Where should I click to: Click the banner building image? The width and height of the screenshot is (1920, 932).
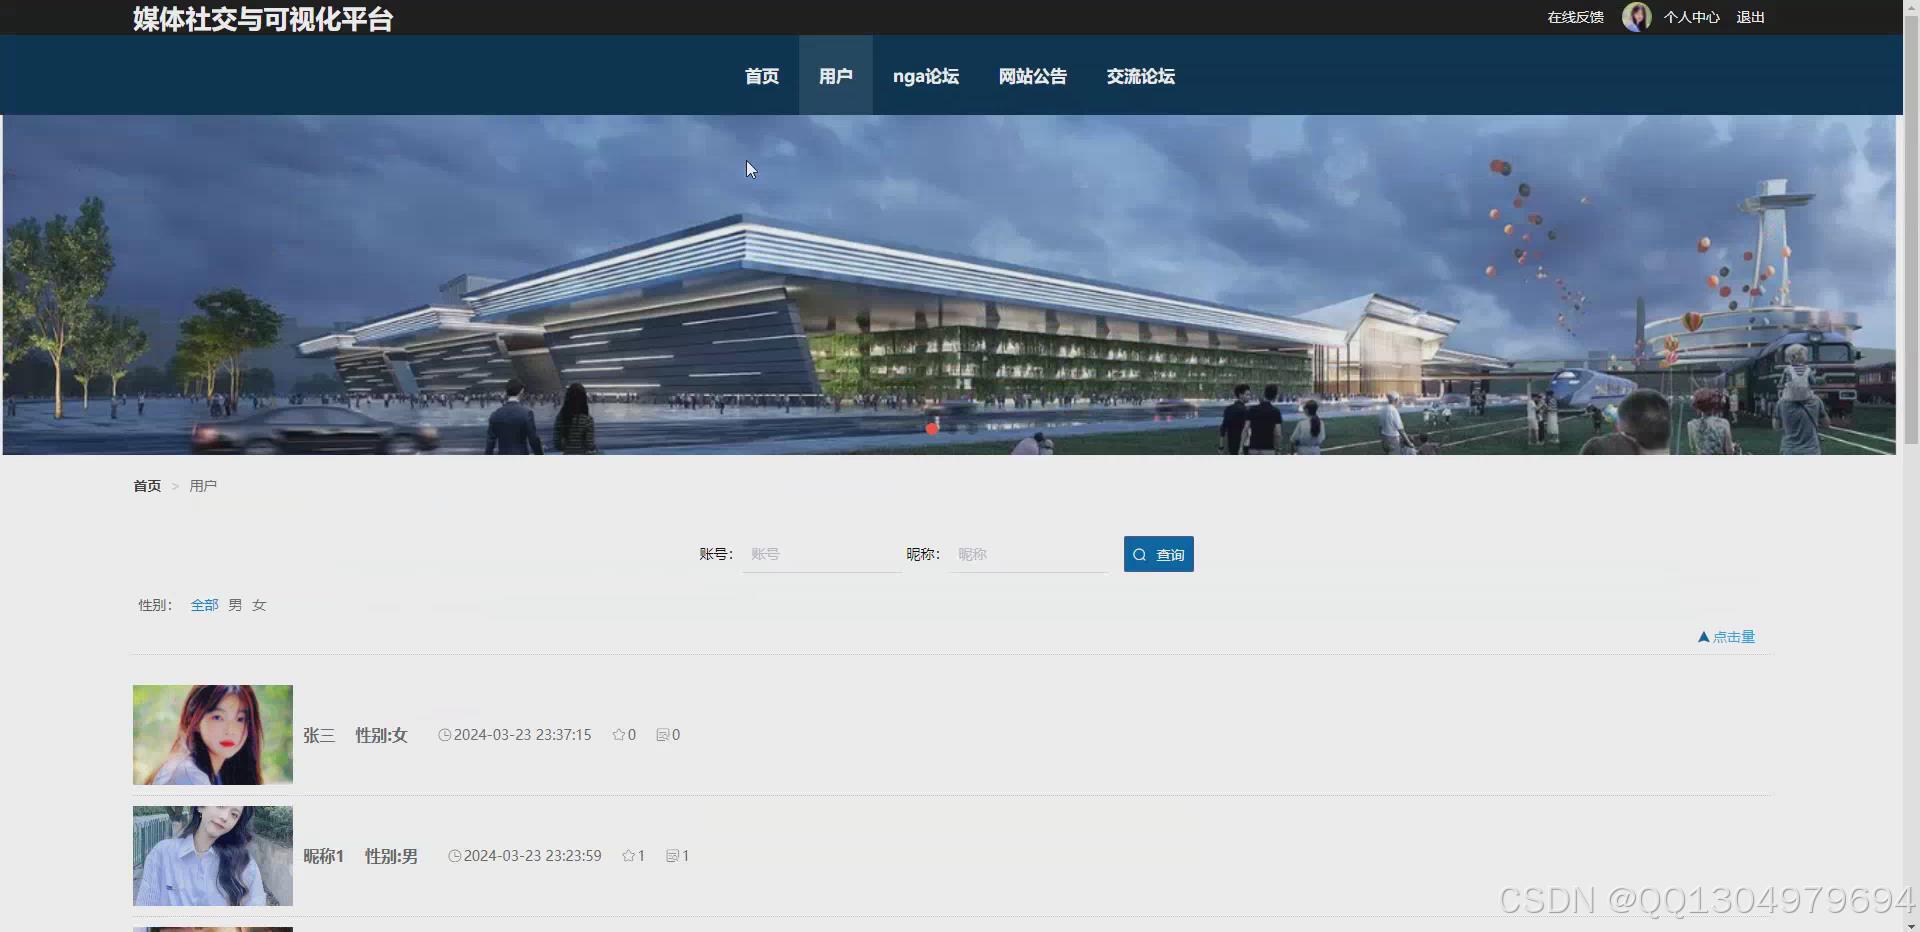click(x=949, y=285)
